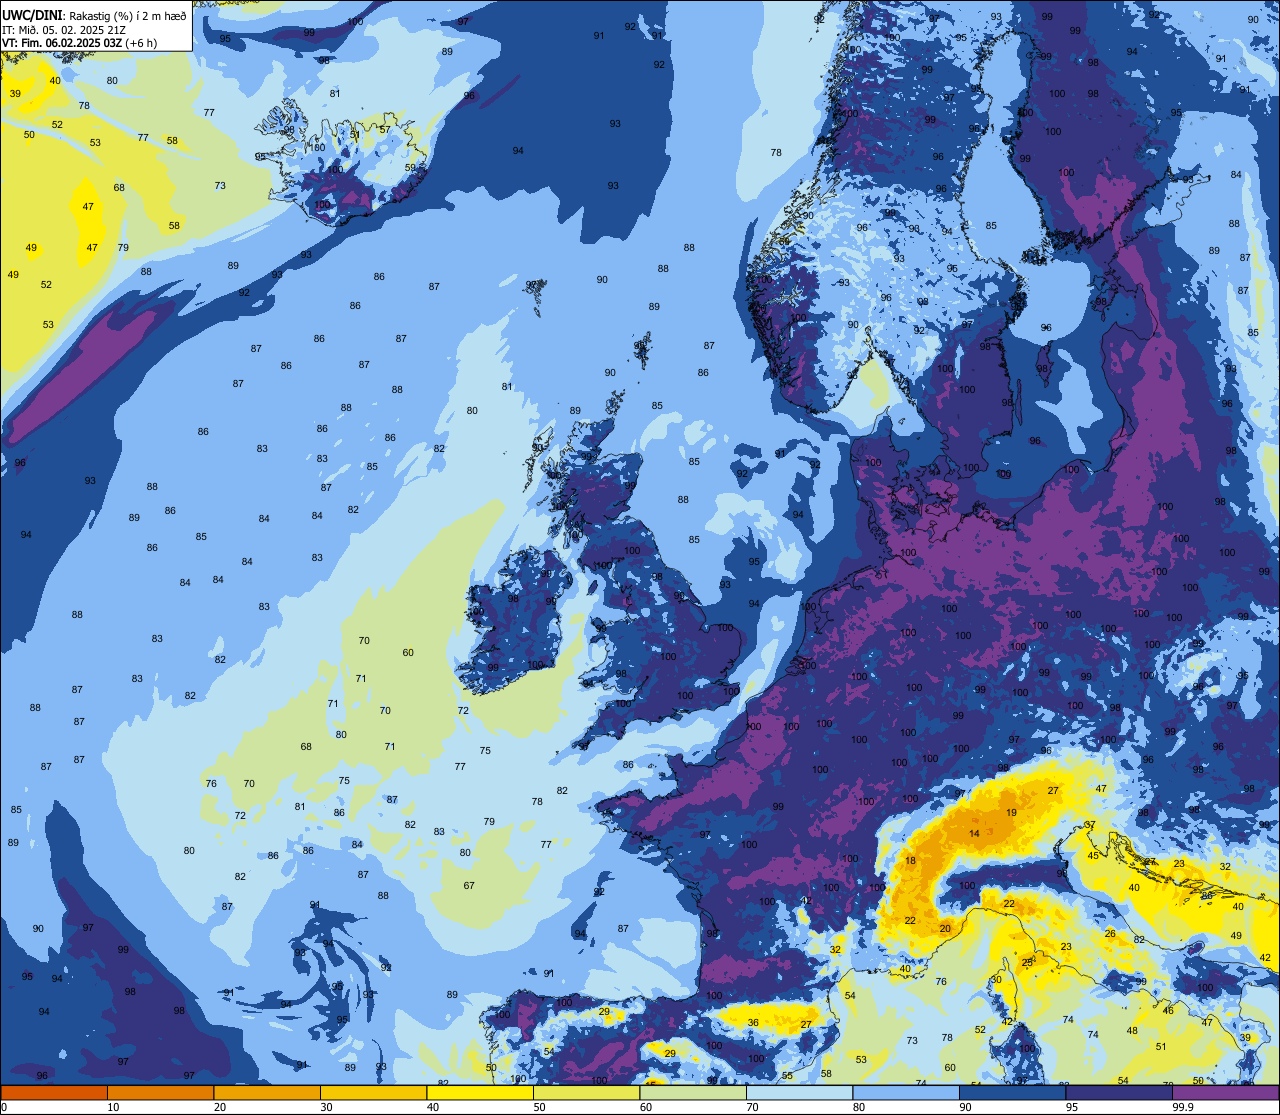This screenshot has height=1115, width=1280.
Task: Click the 0–10% dark orange legend segment
Action: (x=54, y=1092)
